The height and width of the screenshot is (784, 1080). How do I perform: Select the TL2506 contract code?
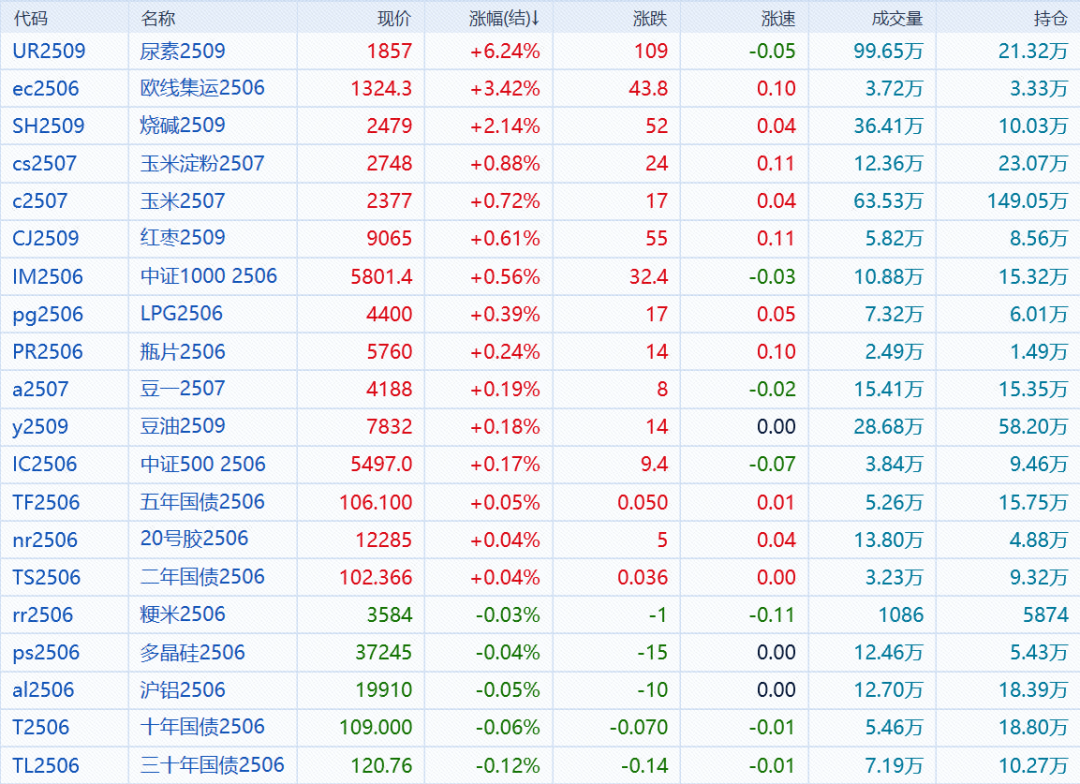[x=46, y=766]
